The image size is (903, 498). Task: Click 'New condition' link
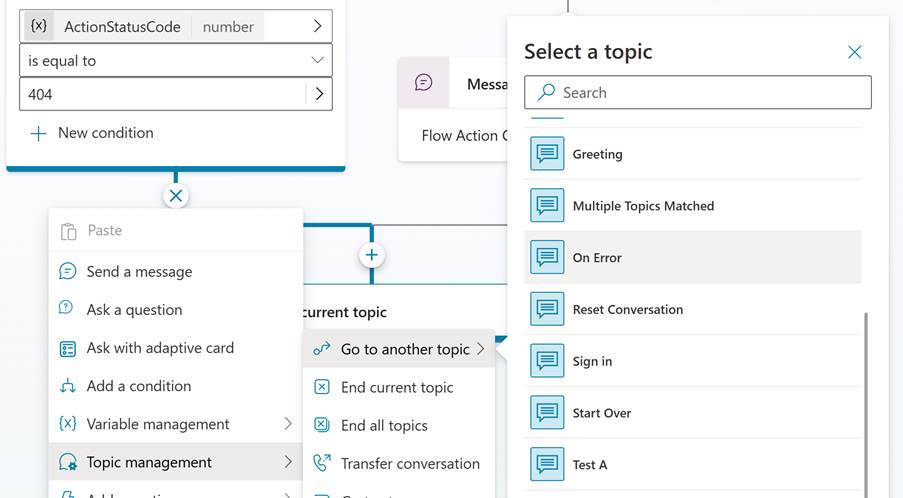coord(105,133)
